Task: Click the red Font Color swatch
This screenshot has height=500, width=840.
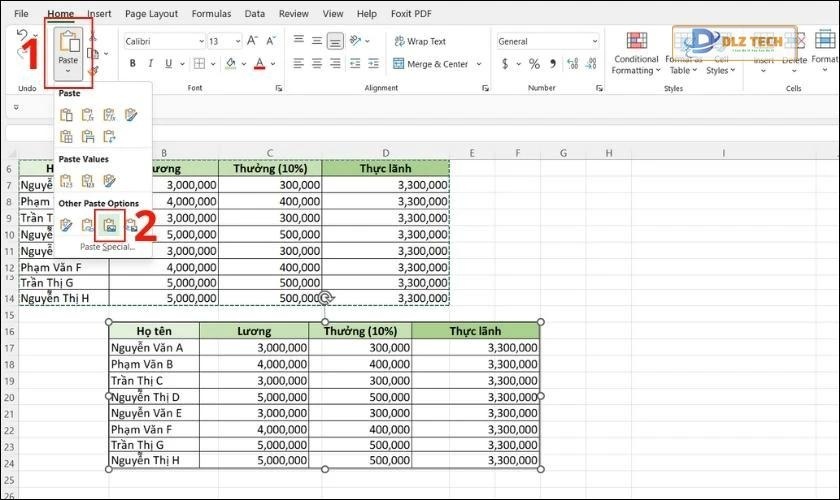Action: point(259,64)
